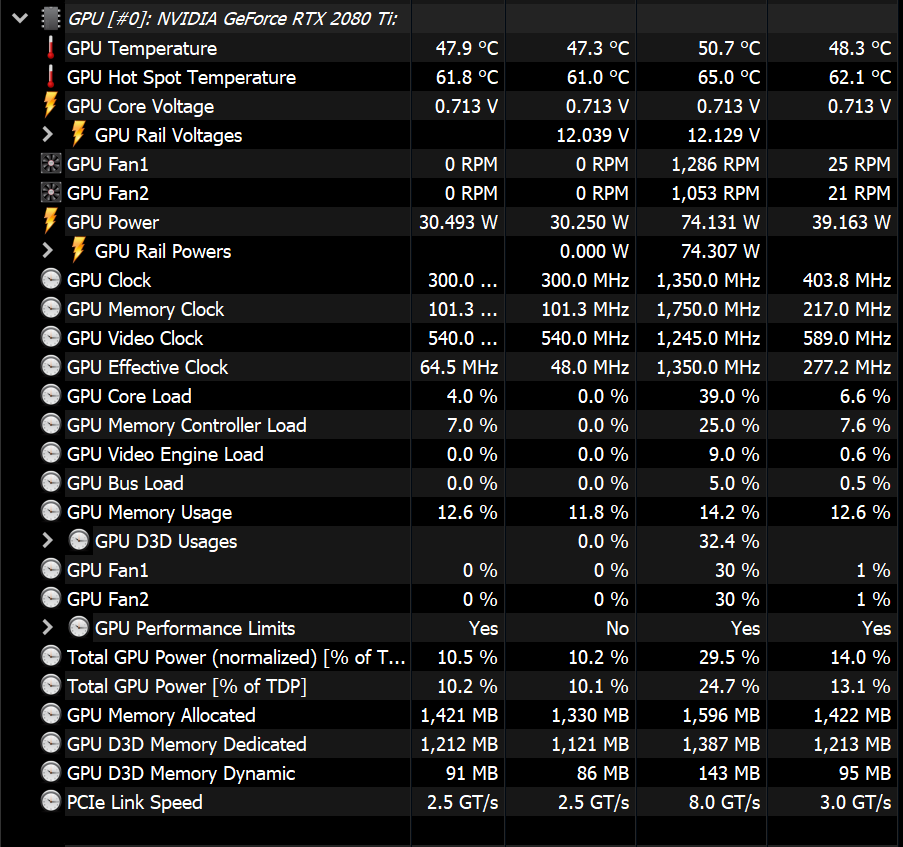Viewport: 903px width, 847px height.
Task: Click the 39.0 % core load value
Action: point(729,396)
